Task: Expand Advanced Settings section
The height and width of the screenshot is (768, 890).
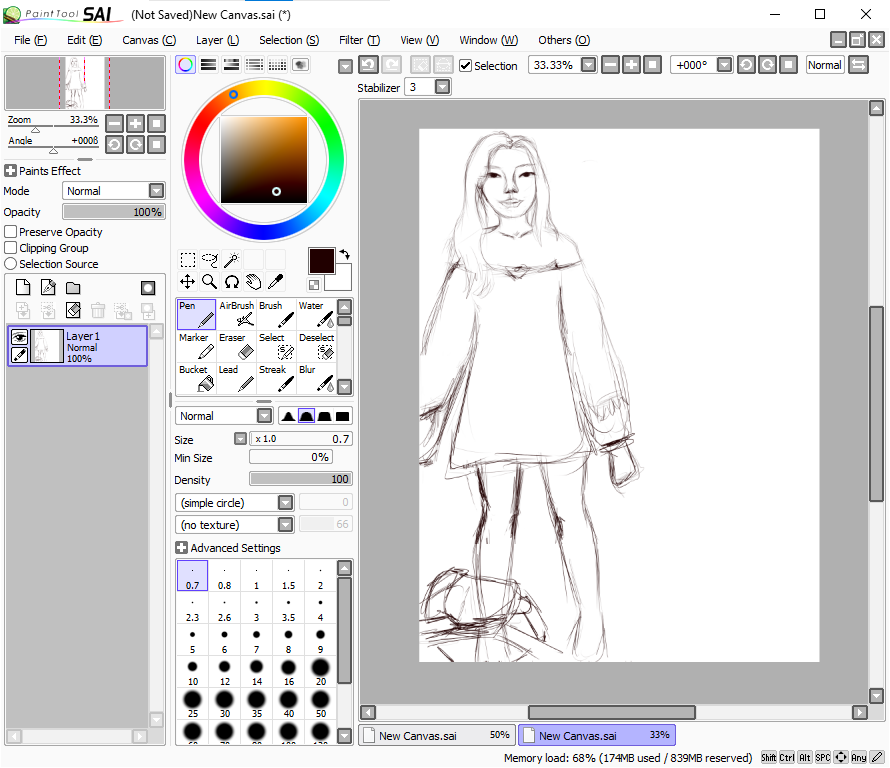Action: coord(181,548)
